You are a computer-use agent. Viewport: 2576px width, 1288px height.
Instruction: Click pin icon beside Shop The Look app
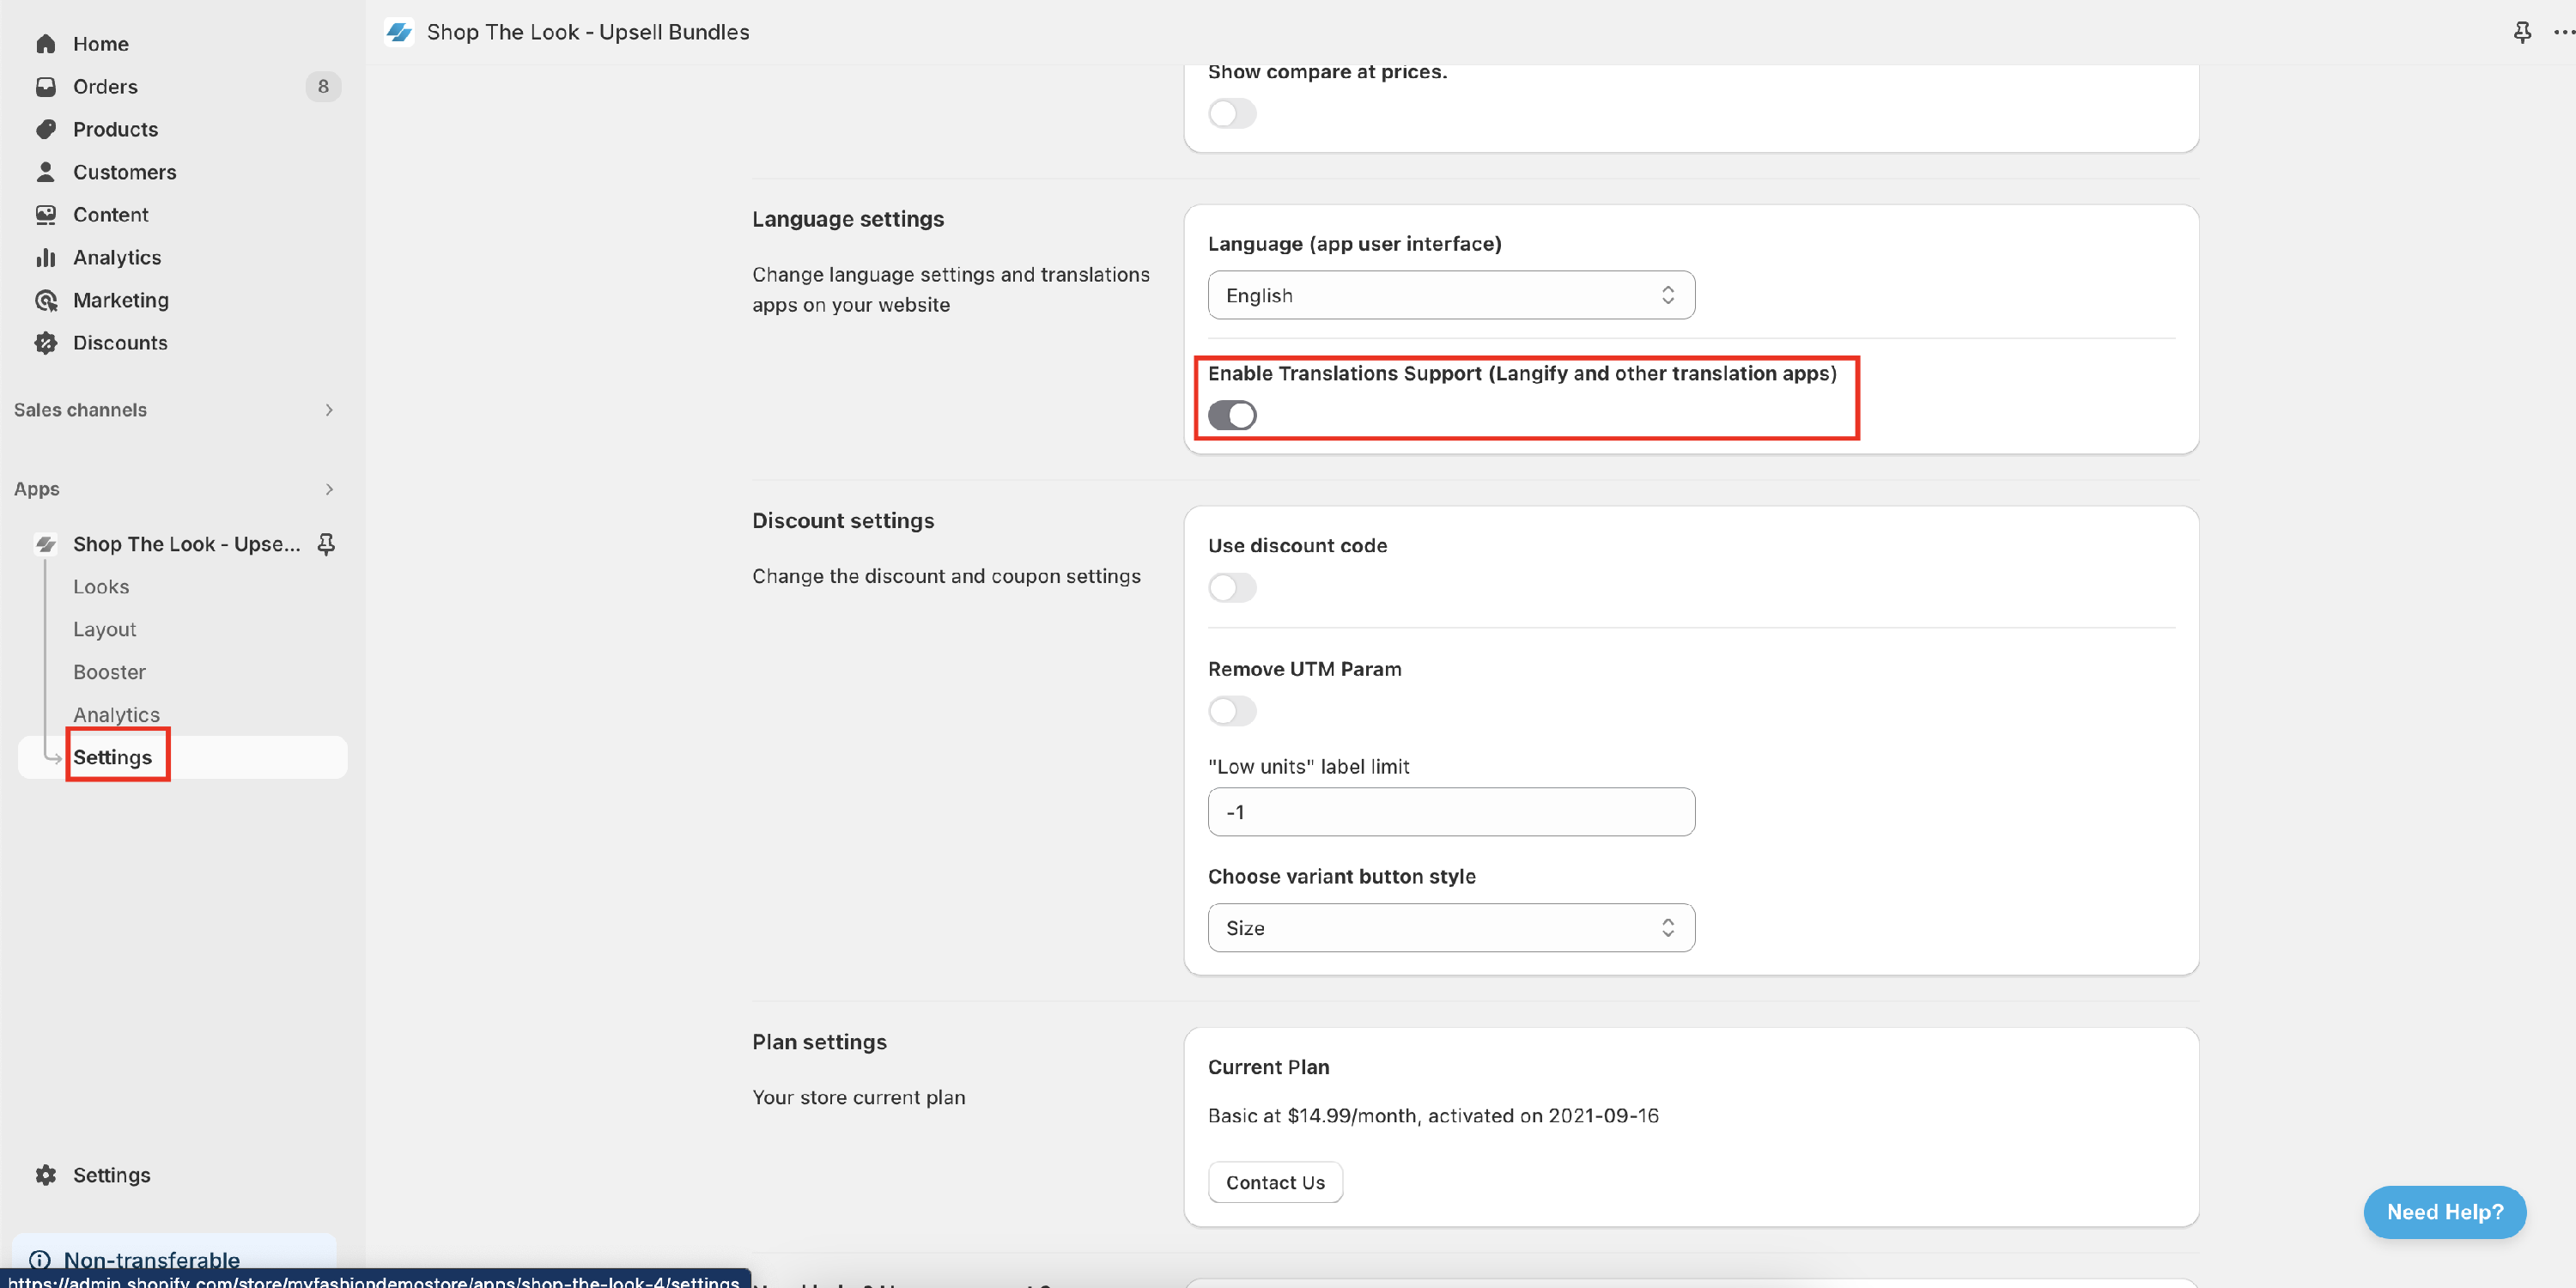pyautogui.click(x=326, y=544)
